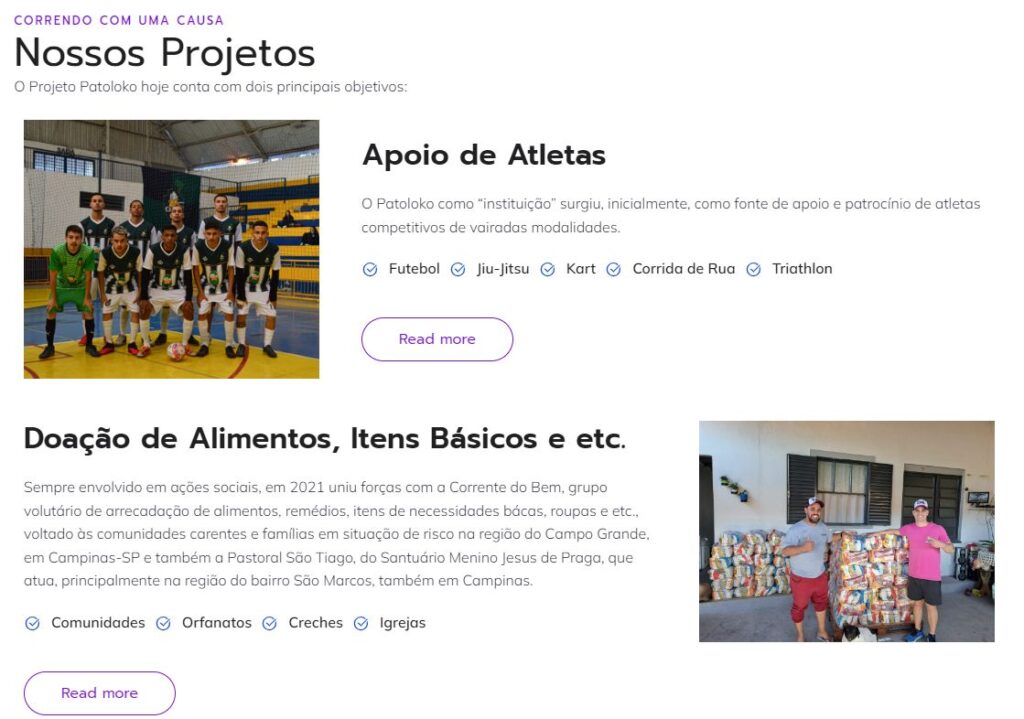Open the futsal team photo

coord(171,249)
